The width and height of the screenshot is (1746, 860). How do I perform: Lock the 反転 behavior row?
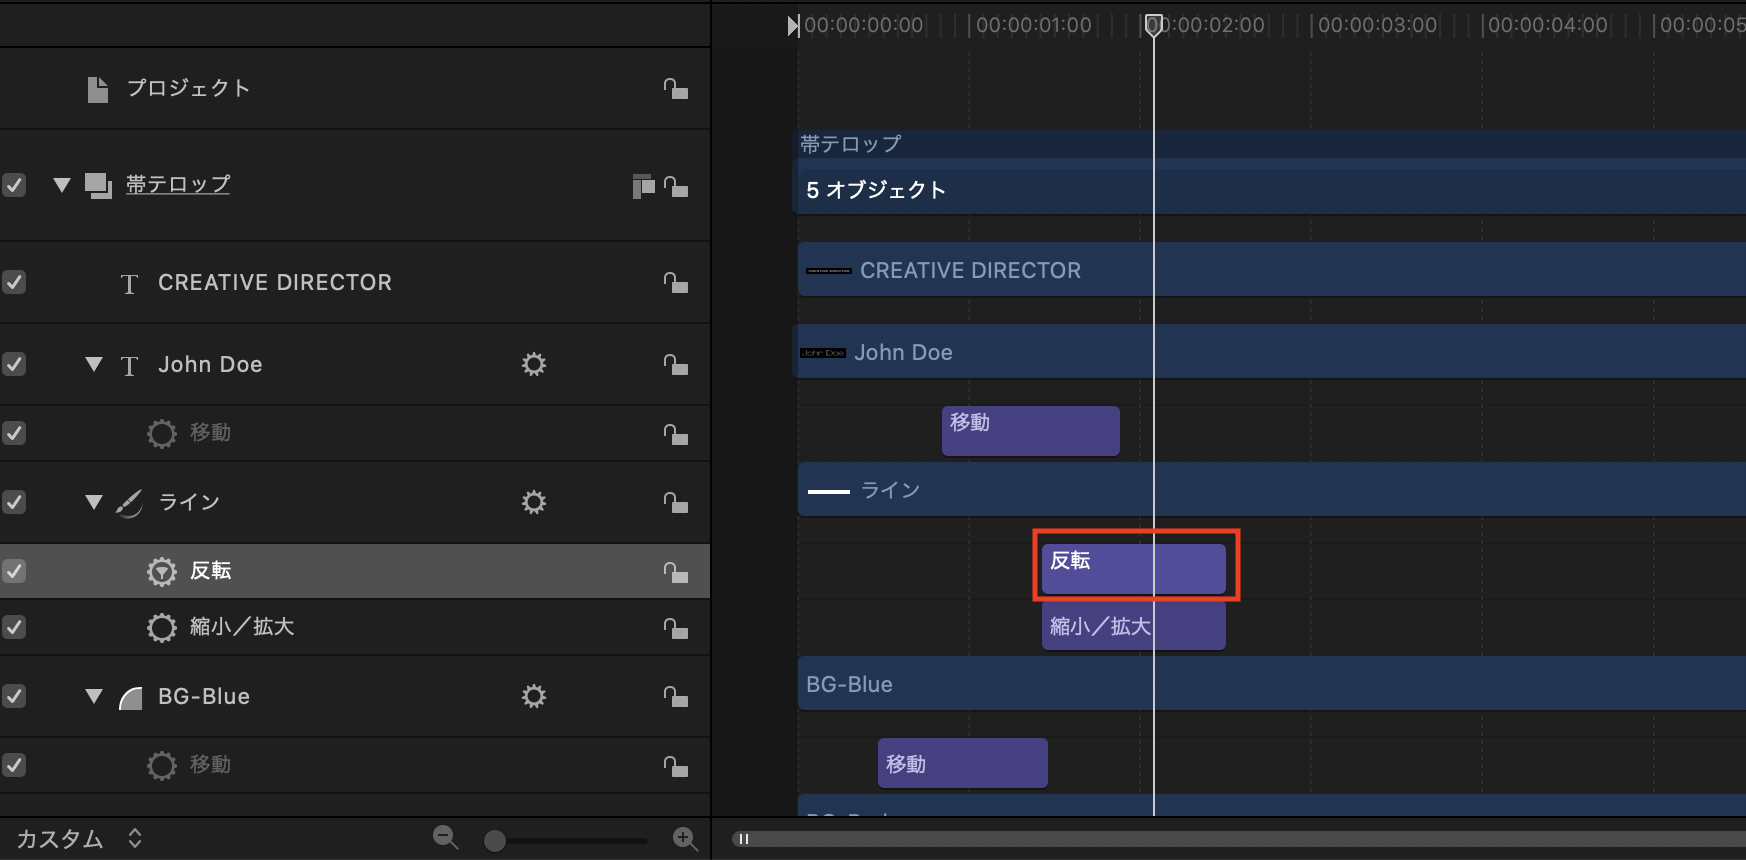pos(676,571)
